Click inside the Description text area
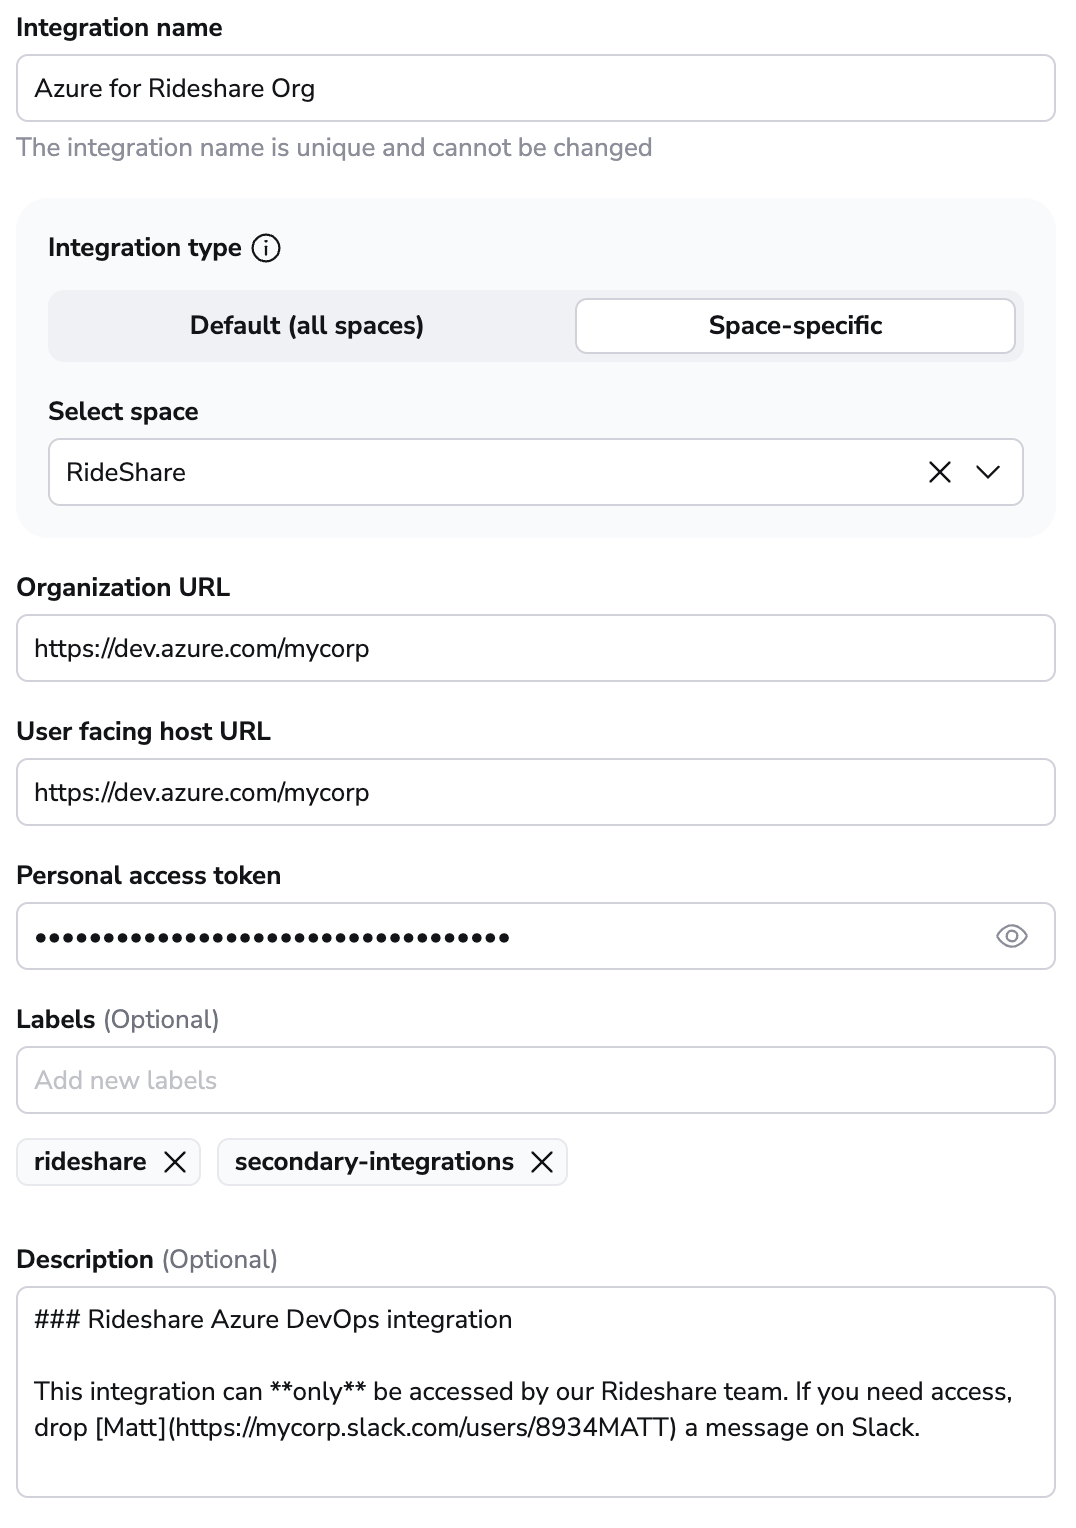The image size is (1076, 1528). point(535,1460)
